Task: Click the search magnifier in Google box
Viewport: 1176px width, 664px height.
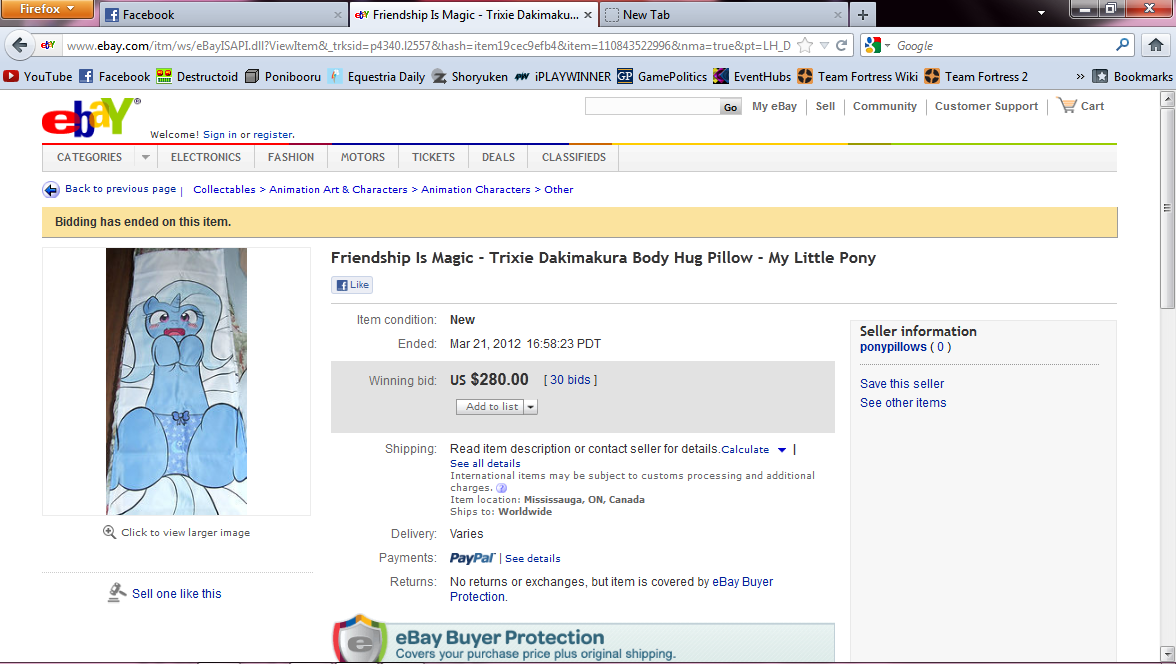Action: tap(1122, 45)
